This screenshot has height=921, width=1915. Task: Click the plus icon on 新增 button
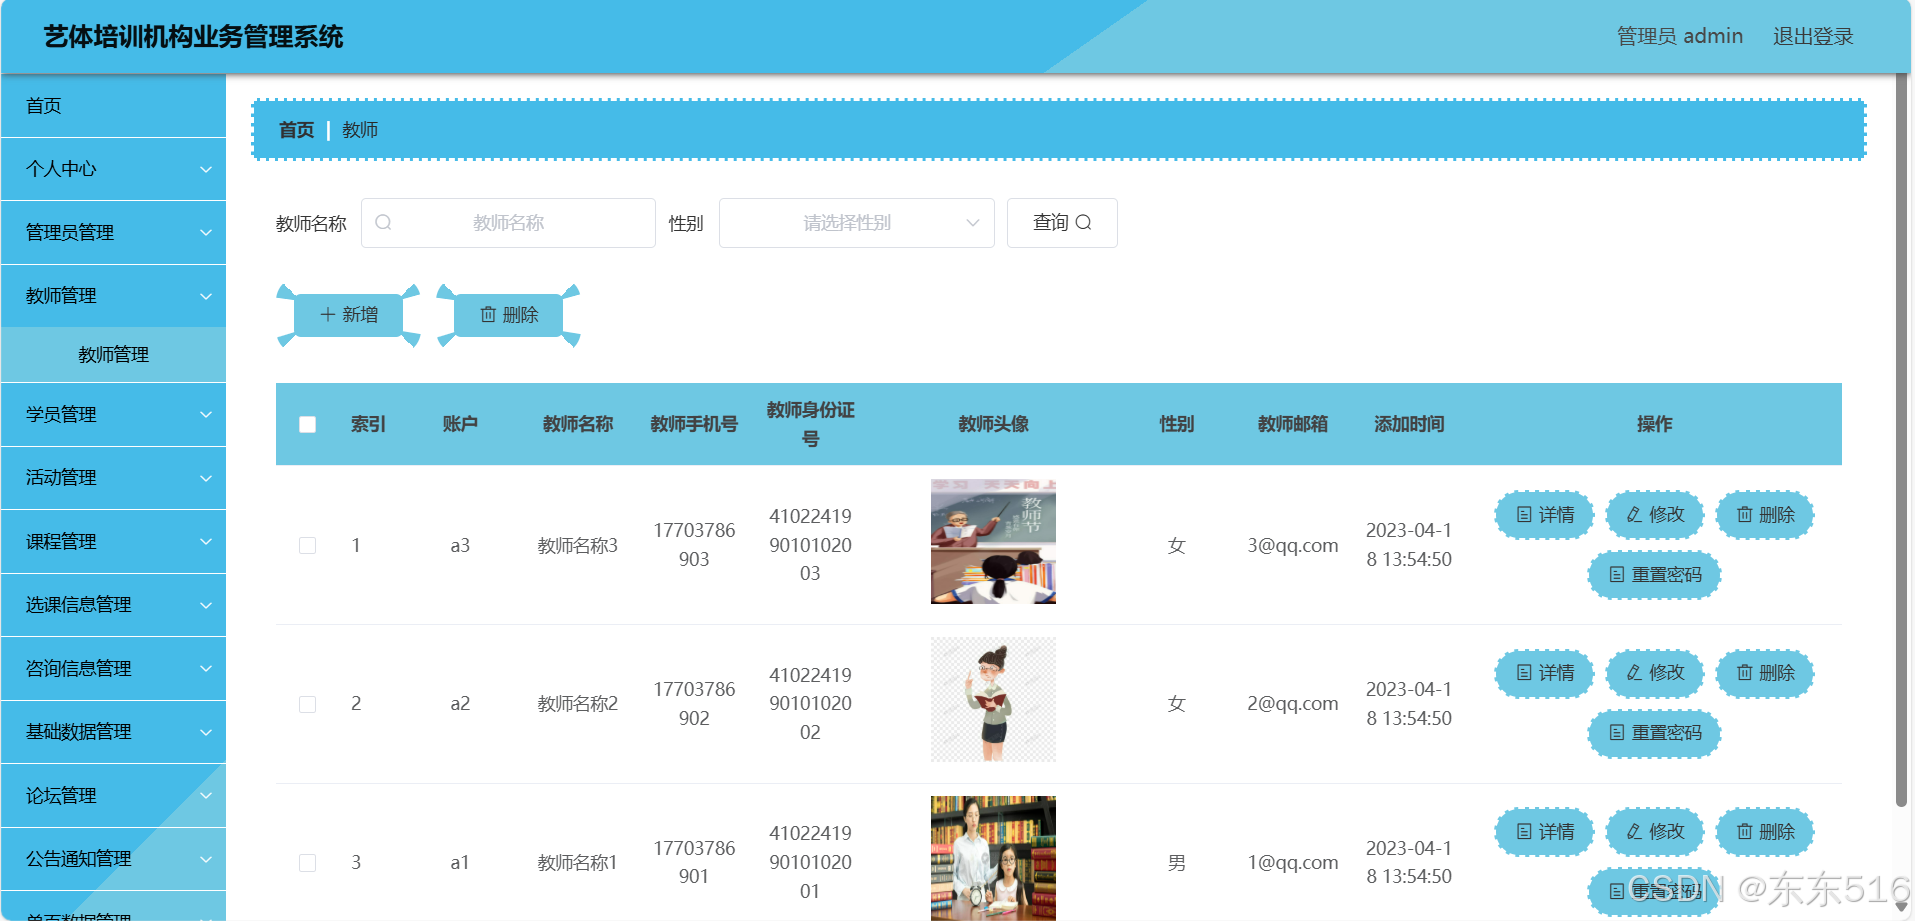pos(327,315)
